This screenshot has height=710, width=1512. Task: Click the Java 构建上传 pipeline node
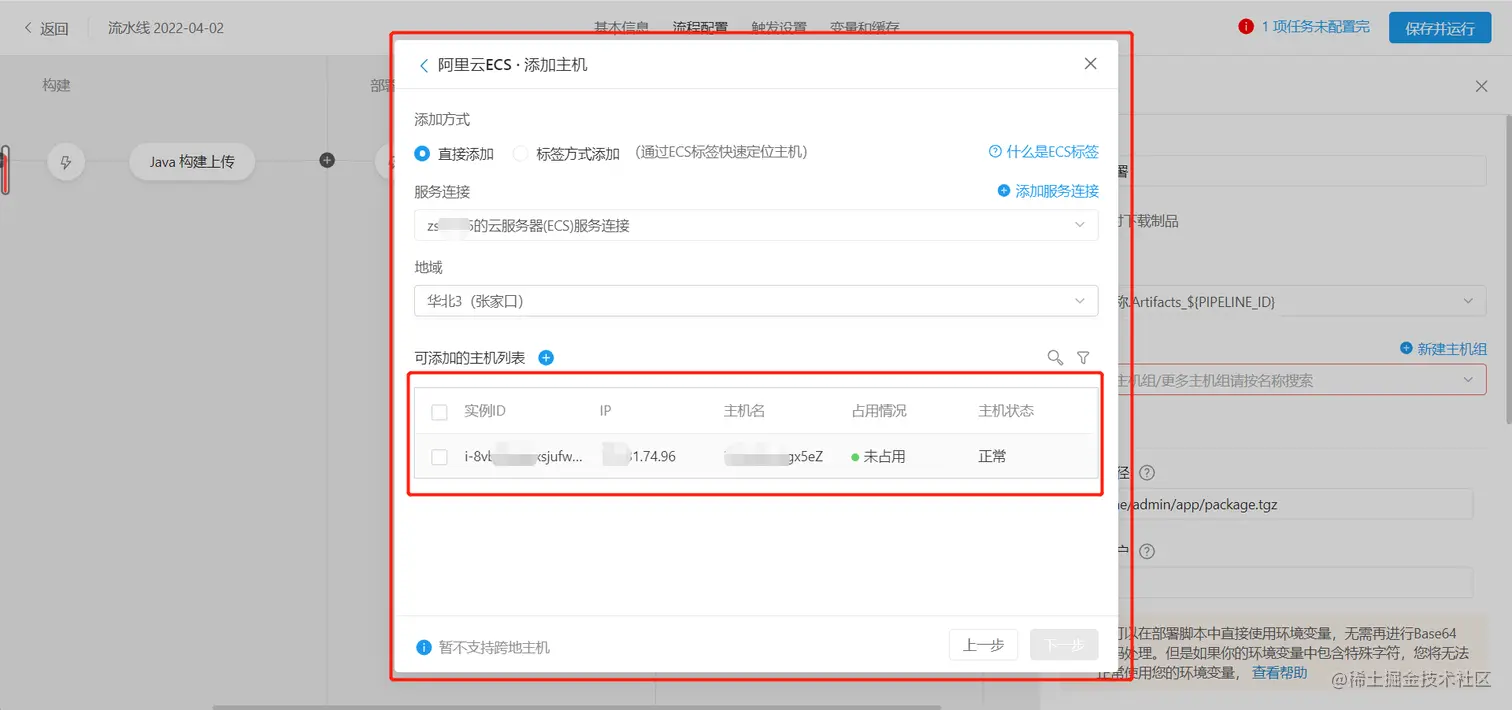pyautogui.click(x=192, y=161)
